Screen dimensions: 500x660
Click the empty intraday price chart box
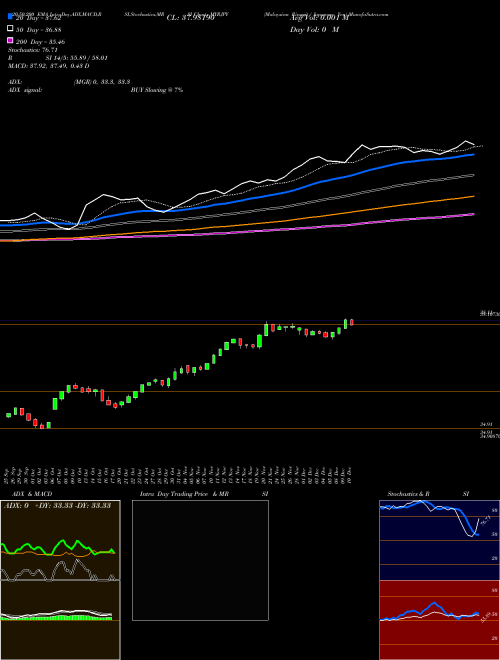(x=200, y=560)
